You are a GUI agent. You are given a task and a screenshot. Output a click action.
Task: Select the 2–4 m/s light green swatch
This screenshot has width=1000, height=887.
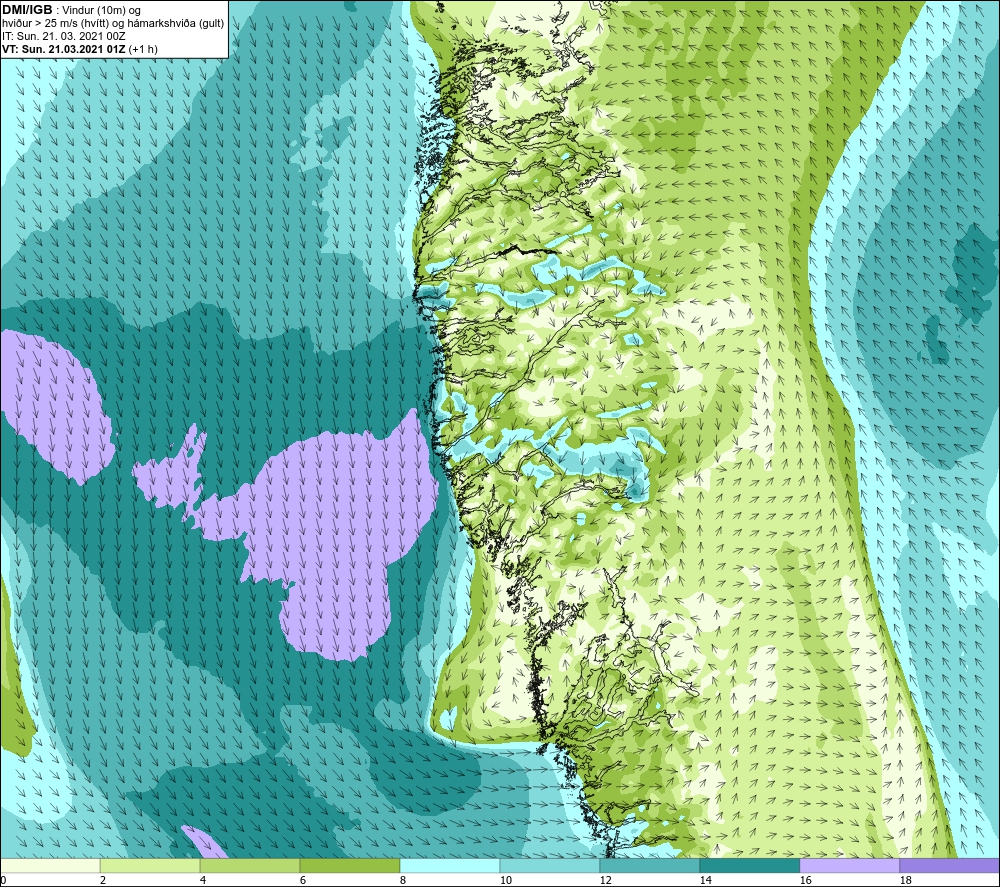pyautogui.click(x=150, y=865)
